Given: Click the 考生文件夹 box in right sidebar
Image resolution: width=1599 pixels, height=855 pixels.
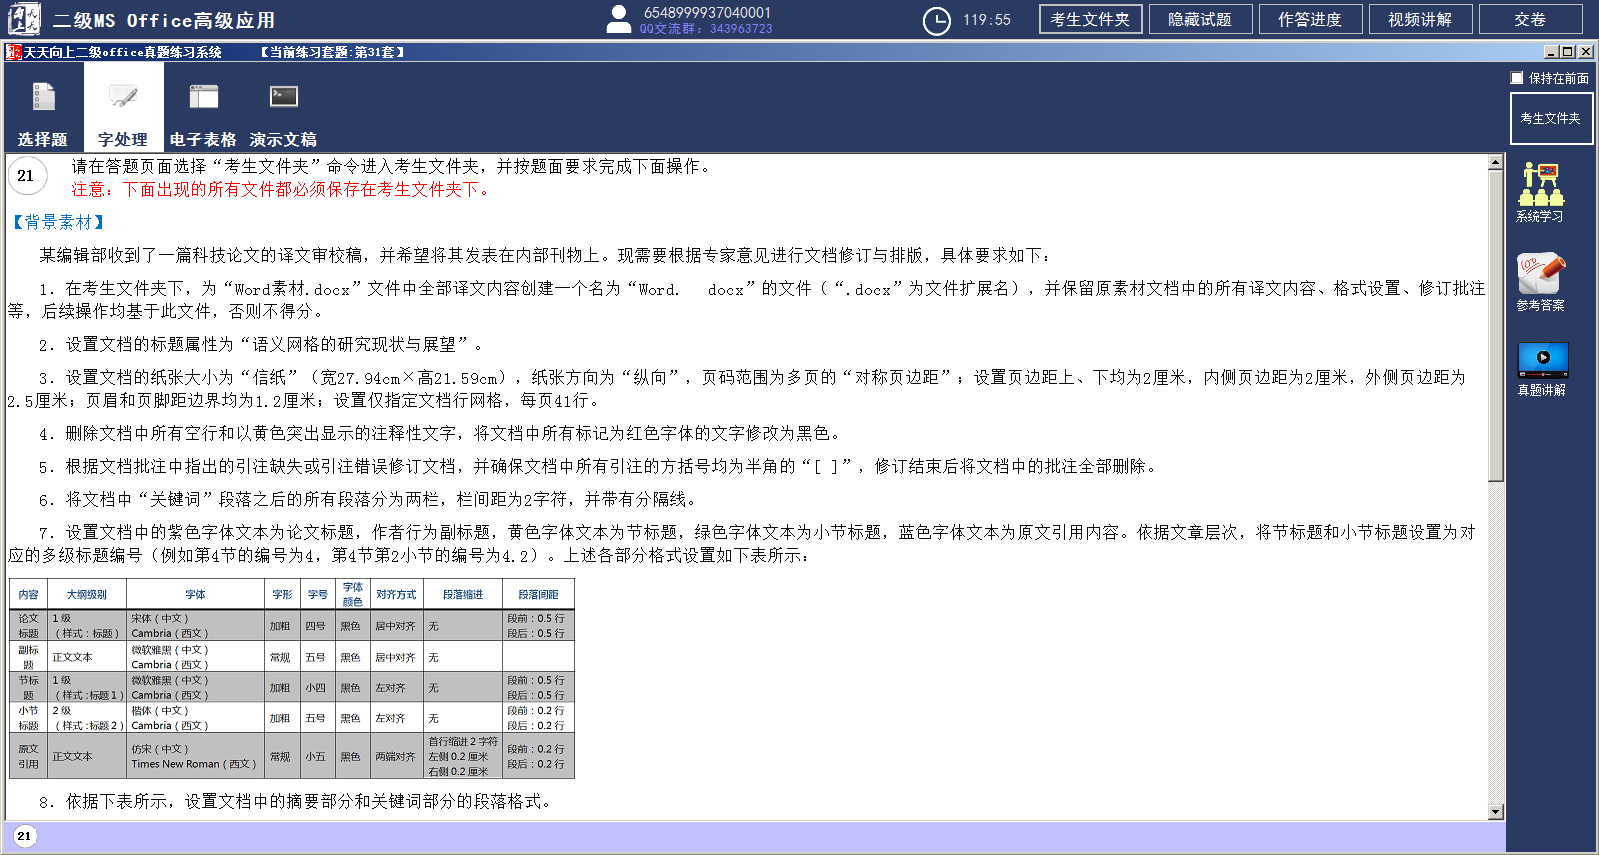Looking at the screenshot, I should point(1551,118).
